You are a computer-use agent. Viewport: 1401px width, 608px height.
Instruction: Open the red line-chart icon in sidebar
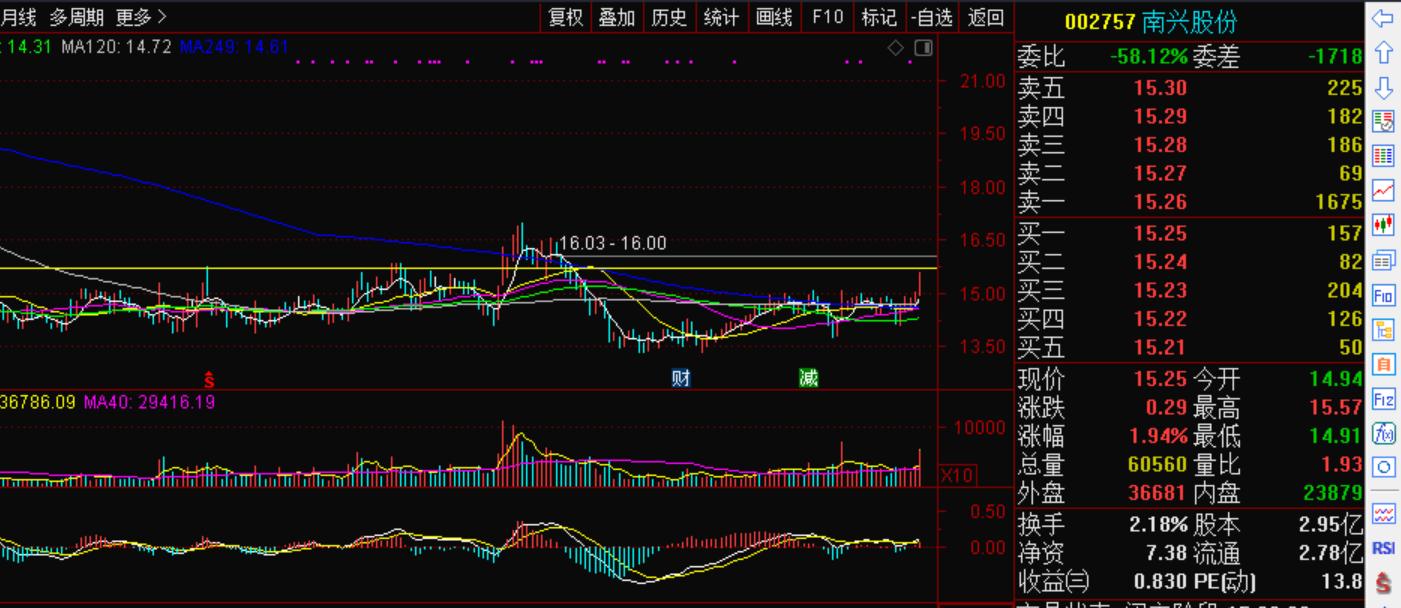[1384, 190]
